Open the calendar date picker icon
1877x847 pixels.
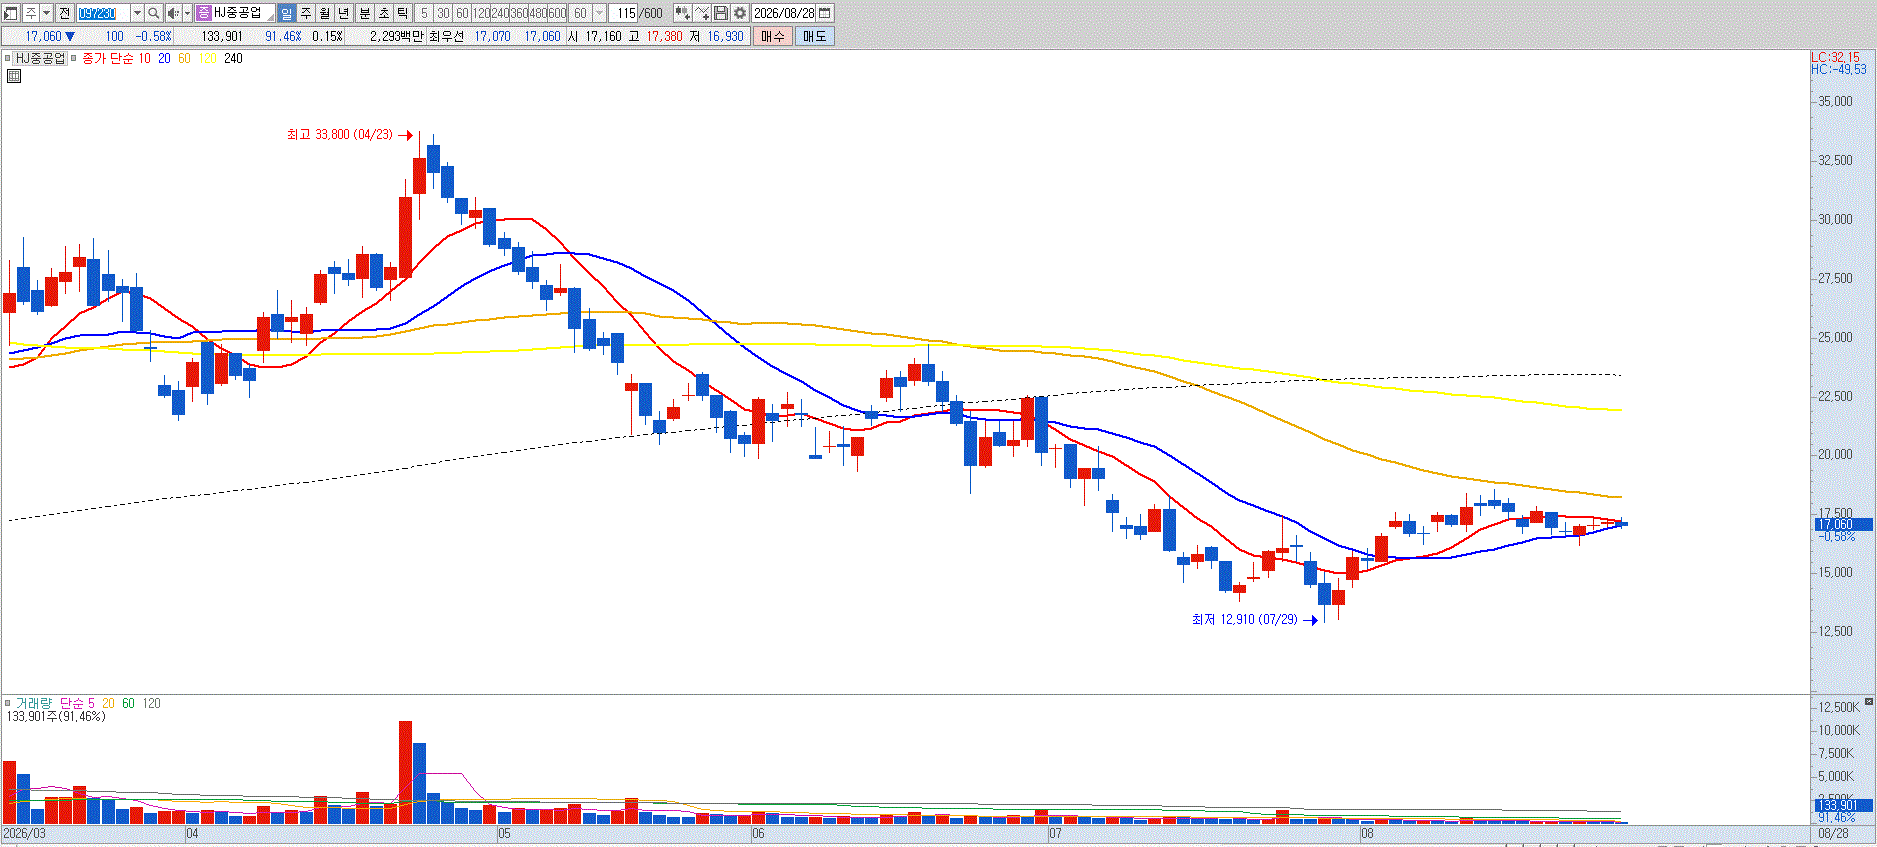[x=825, y=13]
